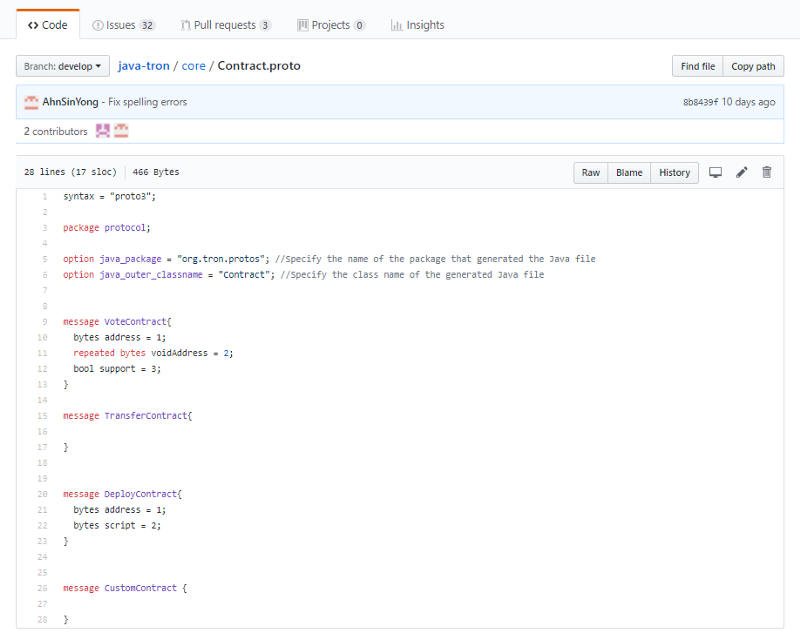Navigate to the core folder link
Viewport: 800px width, 639px height.
pos(193,66)
